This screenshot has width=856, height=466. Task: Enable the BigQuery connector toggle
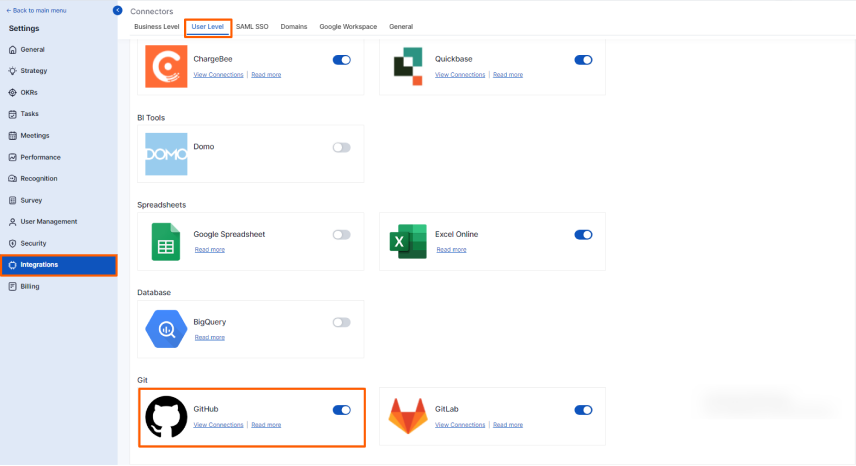[342, 322]
